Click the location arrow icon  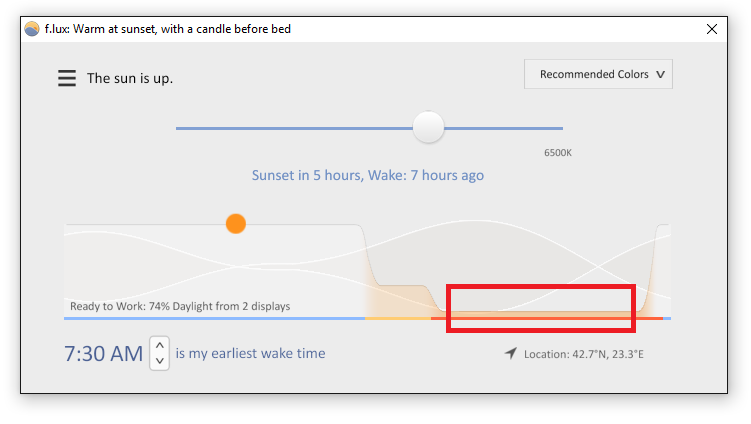coord(511,354)
